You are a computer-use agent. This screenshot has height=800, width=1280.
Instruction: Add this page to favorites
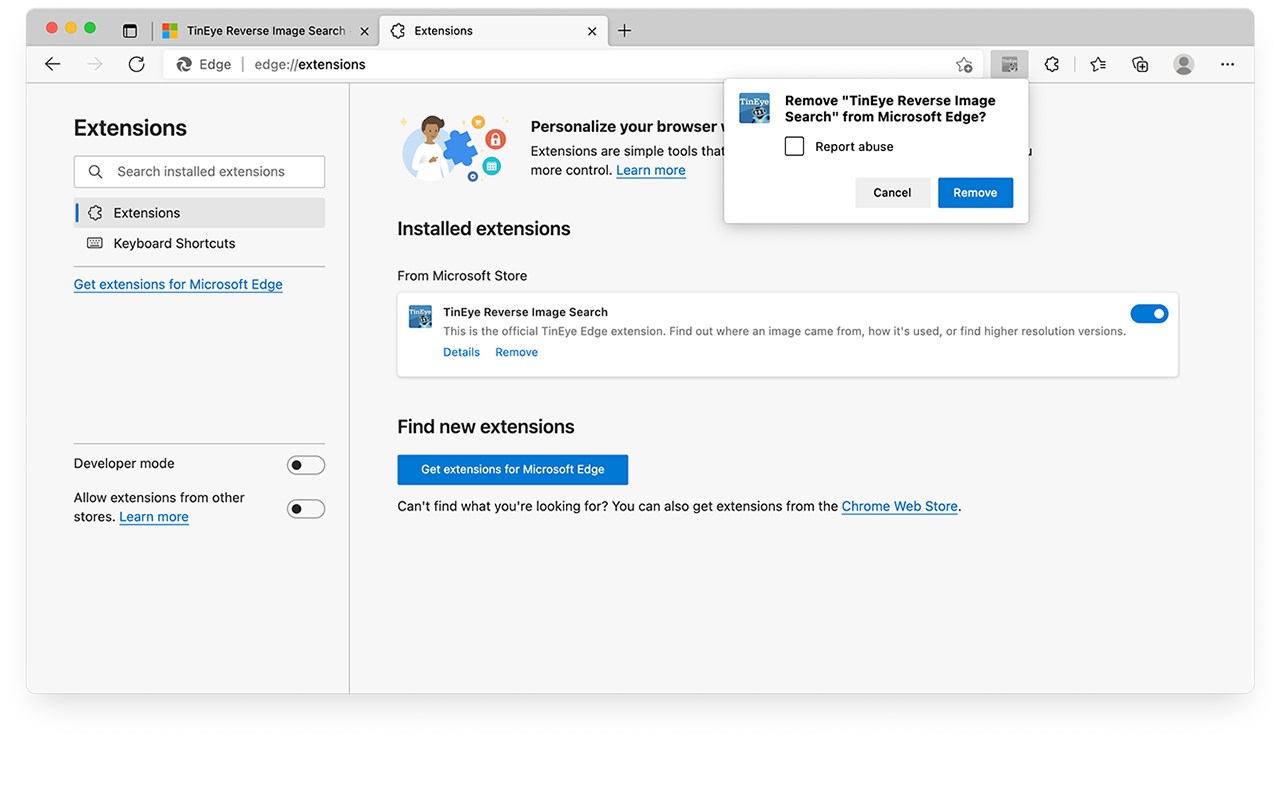(964, 64)
